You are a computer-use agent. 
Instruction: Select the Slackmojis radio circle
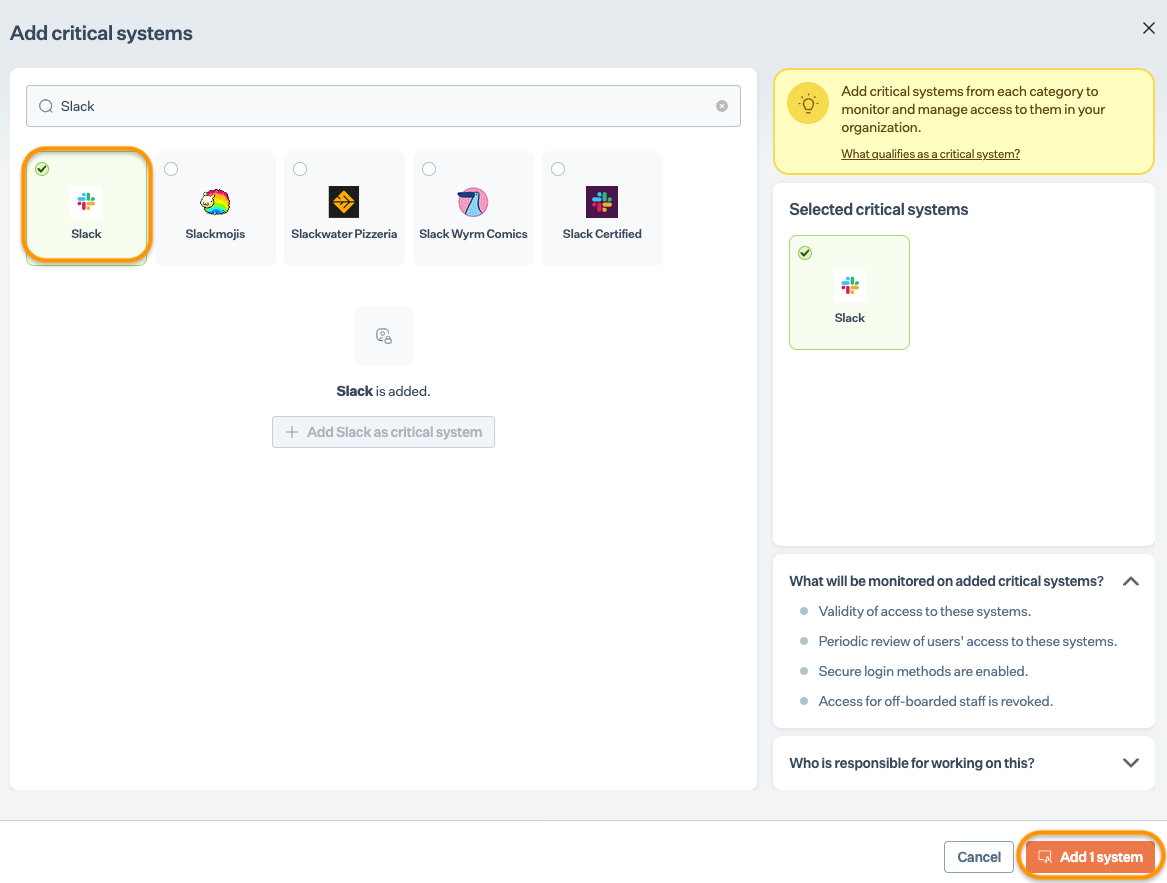[x=171, y=169]
